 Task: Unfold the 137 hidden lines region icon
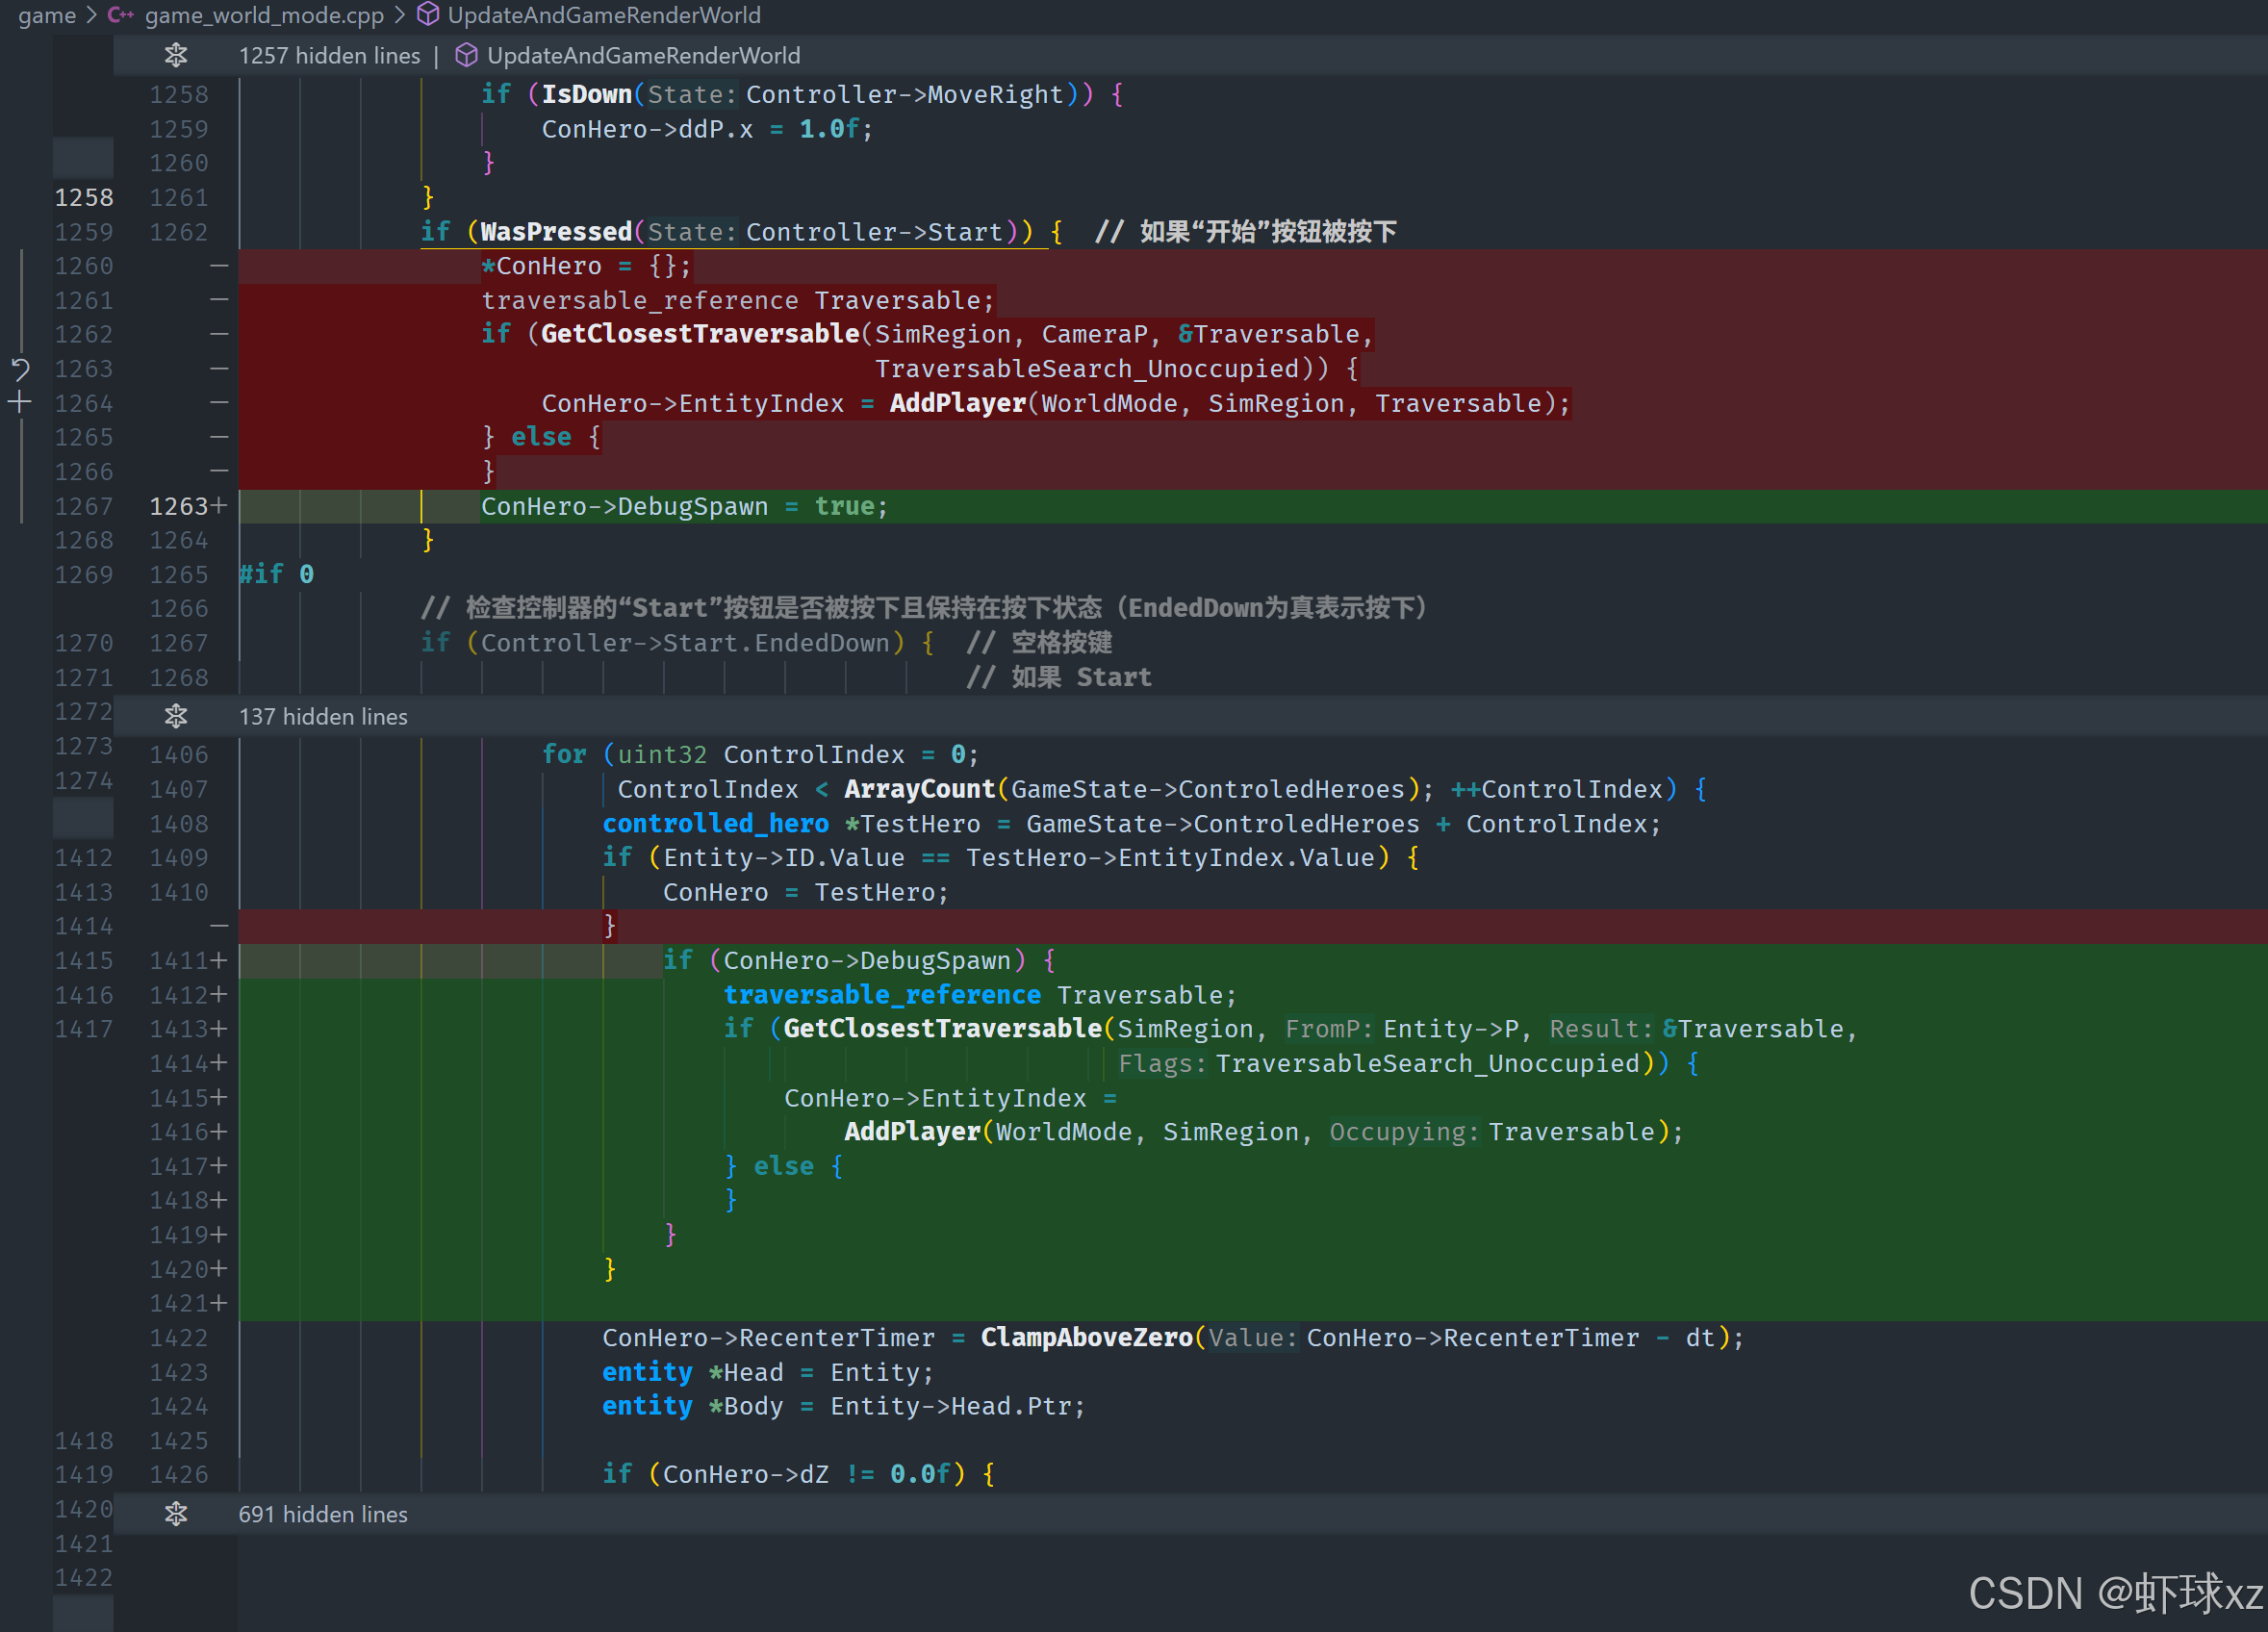[x=176, y=716]
